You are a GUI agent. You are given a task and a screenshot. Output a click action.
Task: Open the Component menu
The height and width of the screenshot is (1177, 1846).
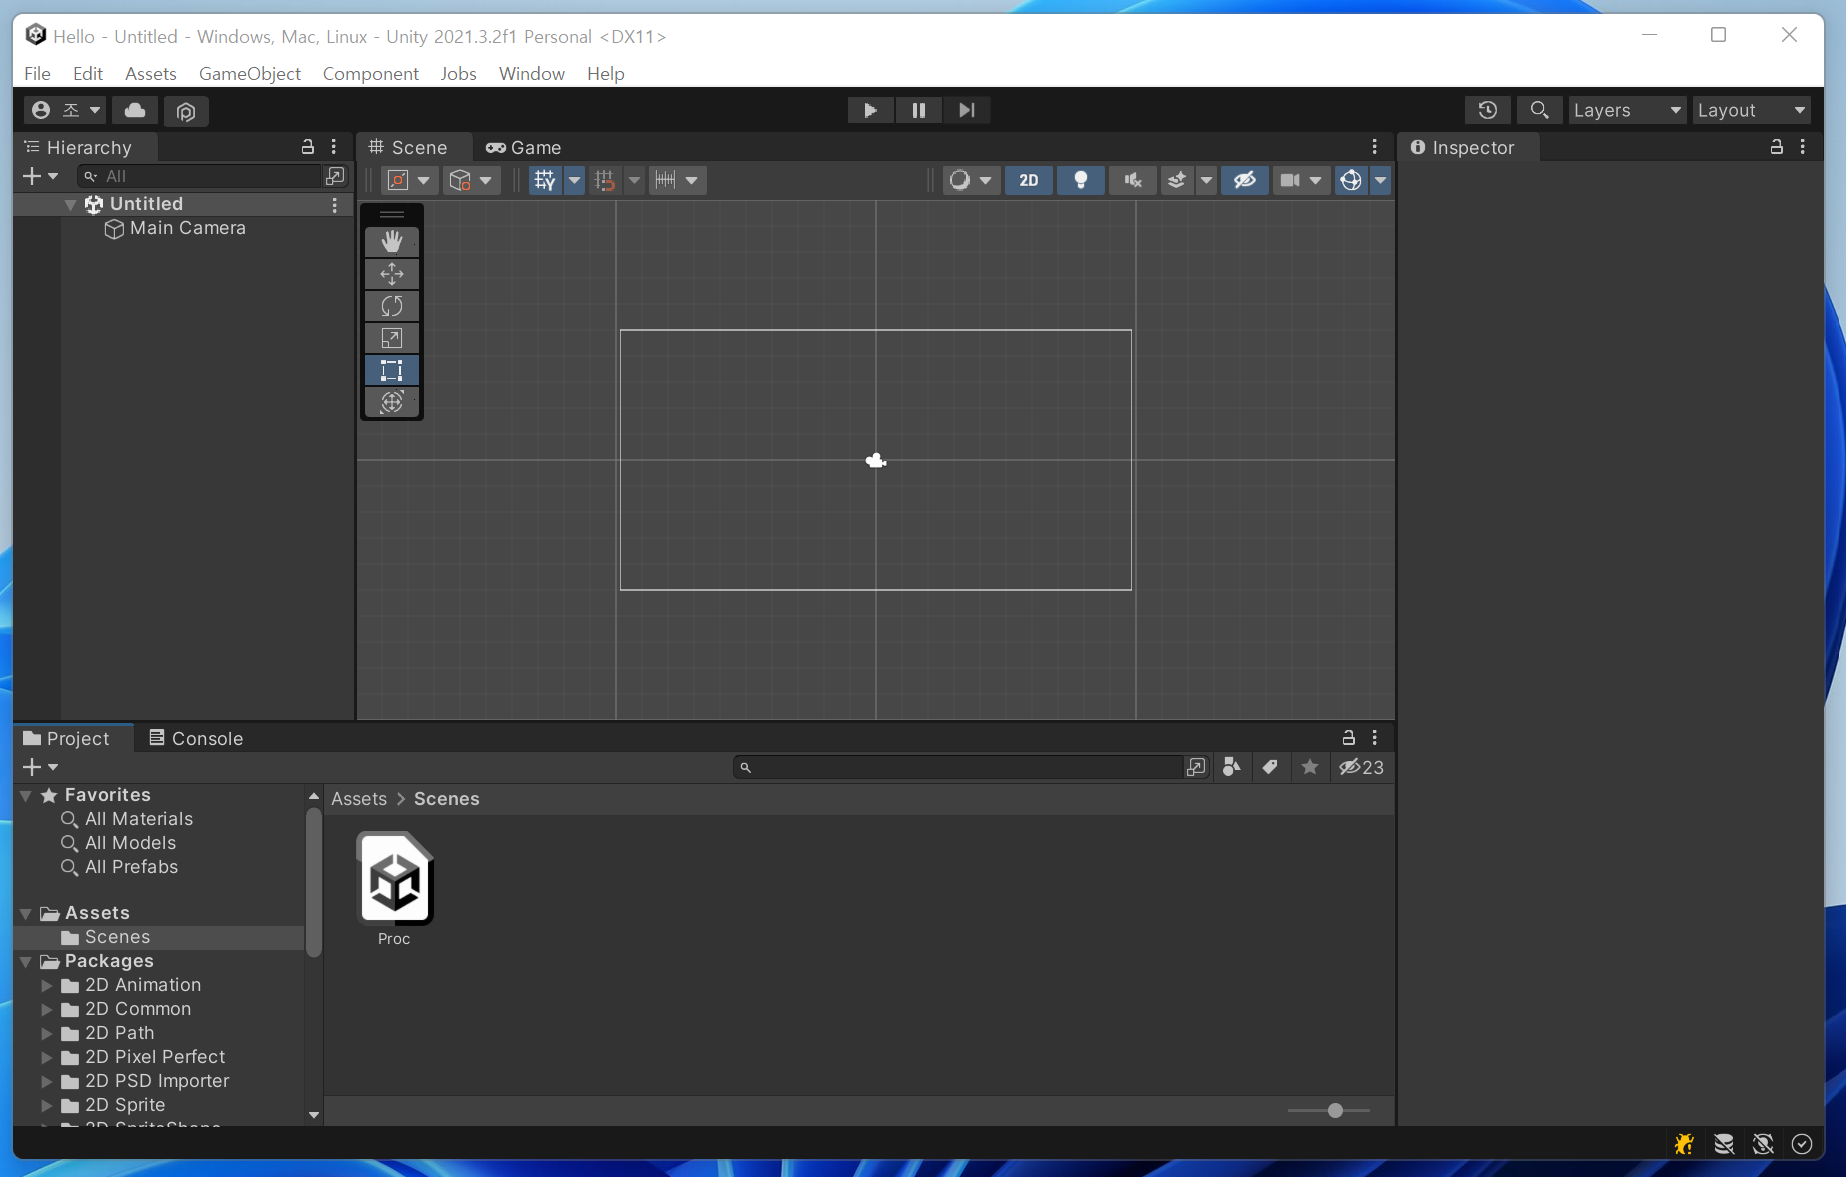[x=370, y=73]
